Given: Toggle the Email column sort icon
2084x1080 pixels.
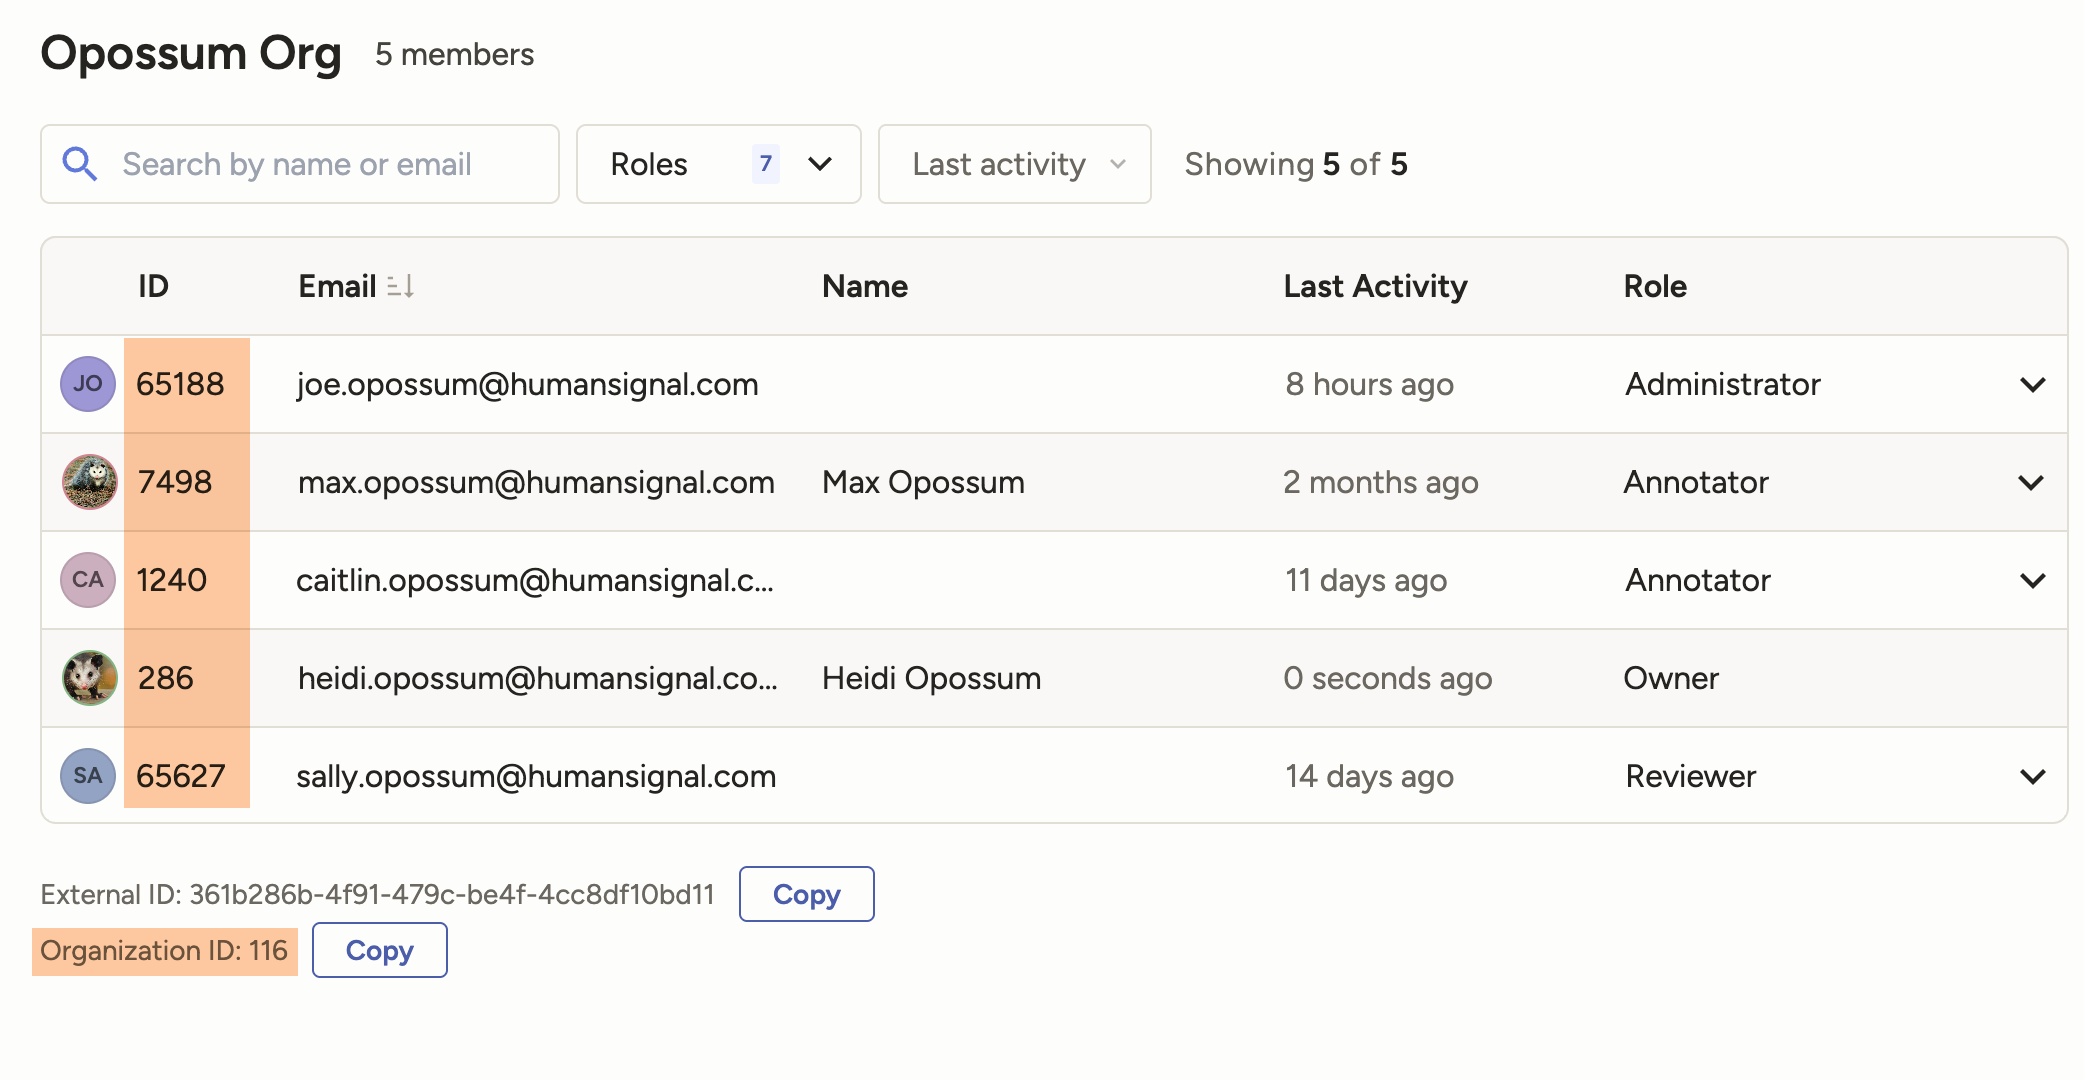Looking at the screenshot, I should [399, 286].
